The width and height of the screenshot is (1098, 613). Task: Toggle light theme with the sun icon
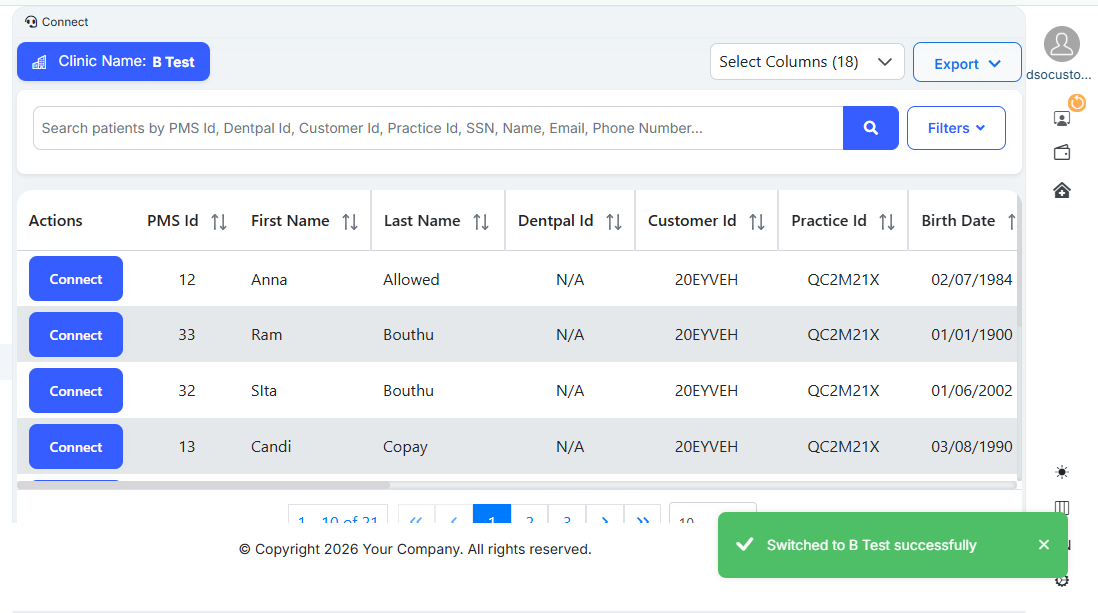(x=1061, y=472)
